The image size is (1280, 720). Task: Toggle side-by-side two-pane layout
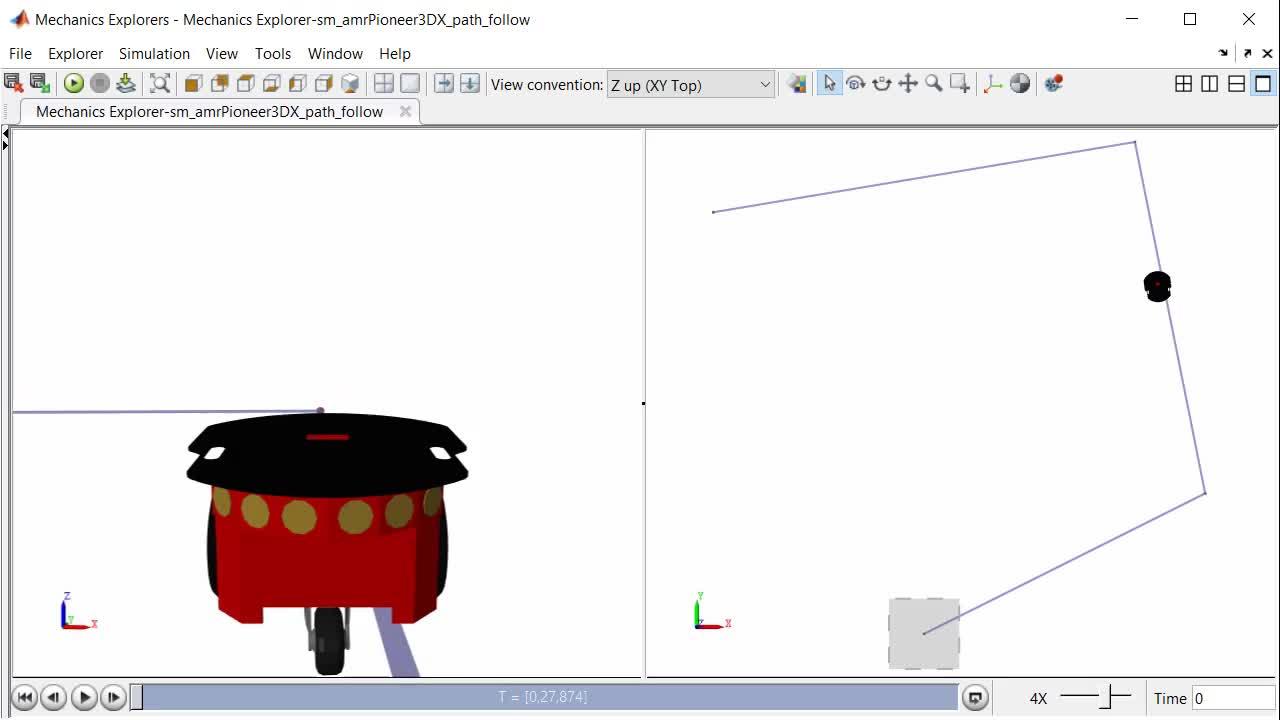pos(1210,84)
